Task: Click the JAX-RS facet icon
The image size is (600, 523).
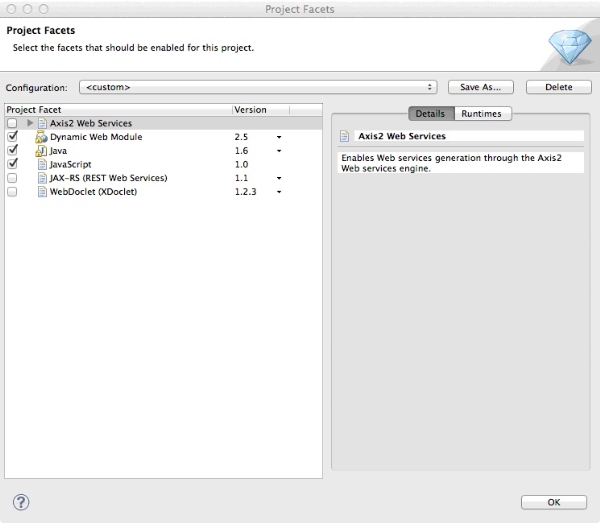Action: tap(42, 178)
